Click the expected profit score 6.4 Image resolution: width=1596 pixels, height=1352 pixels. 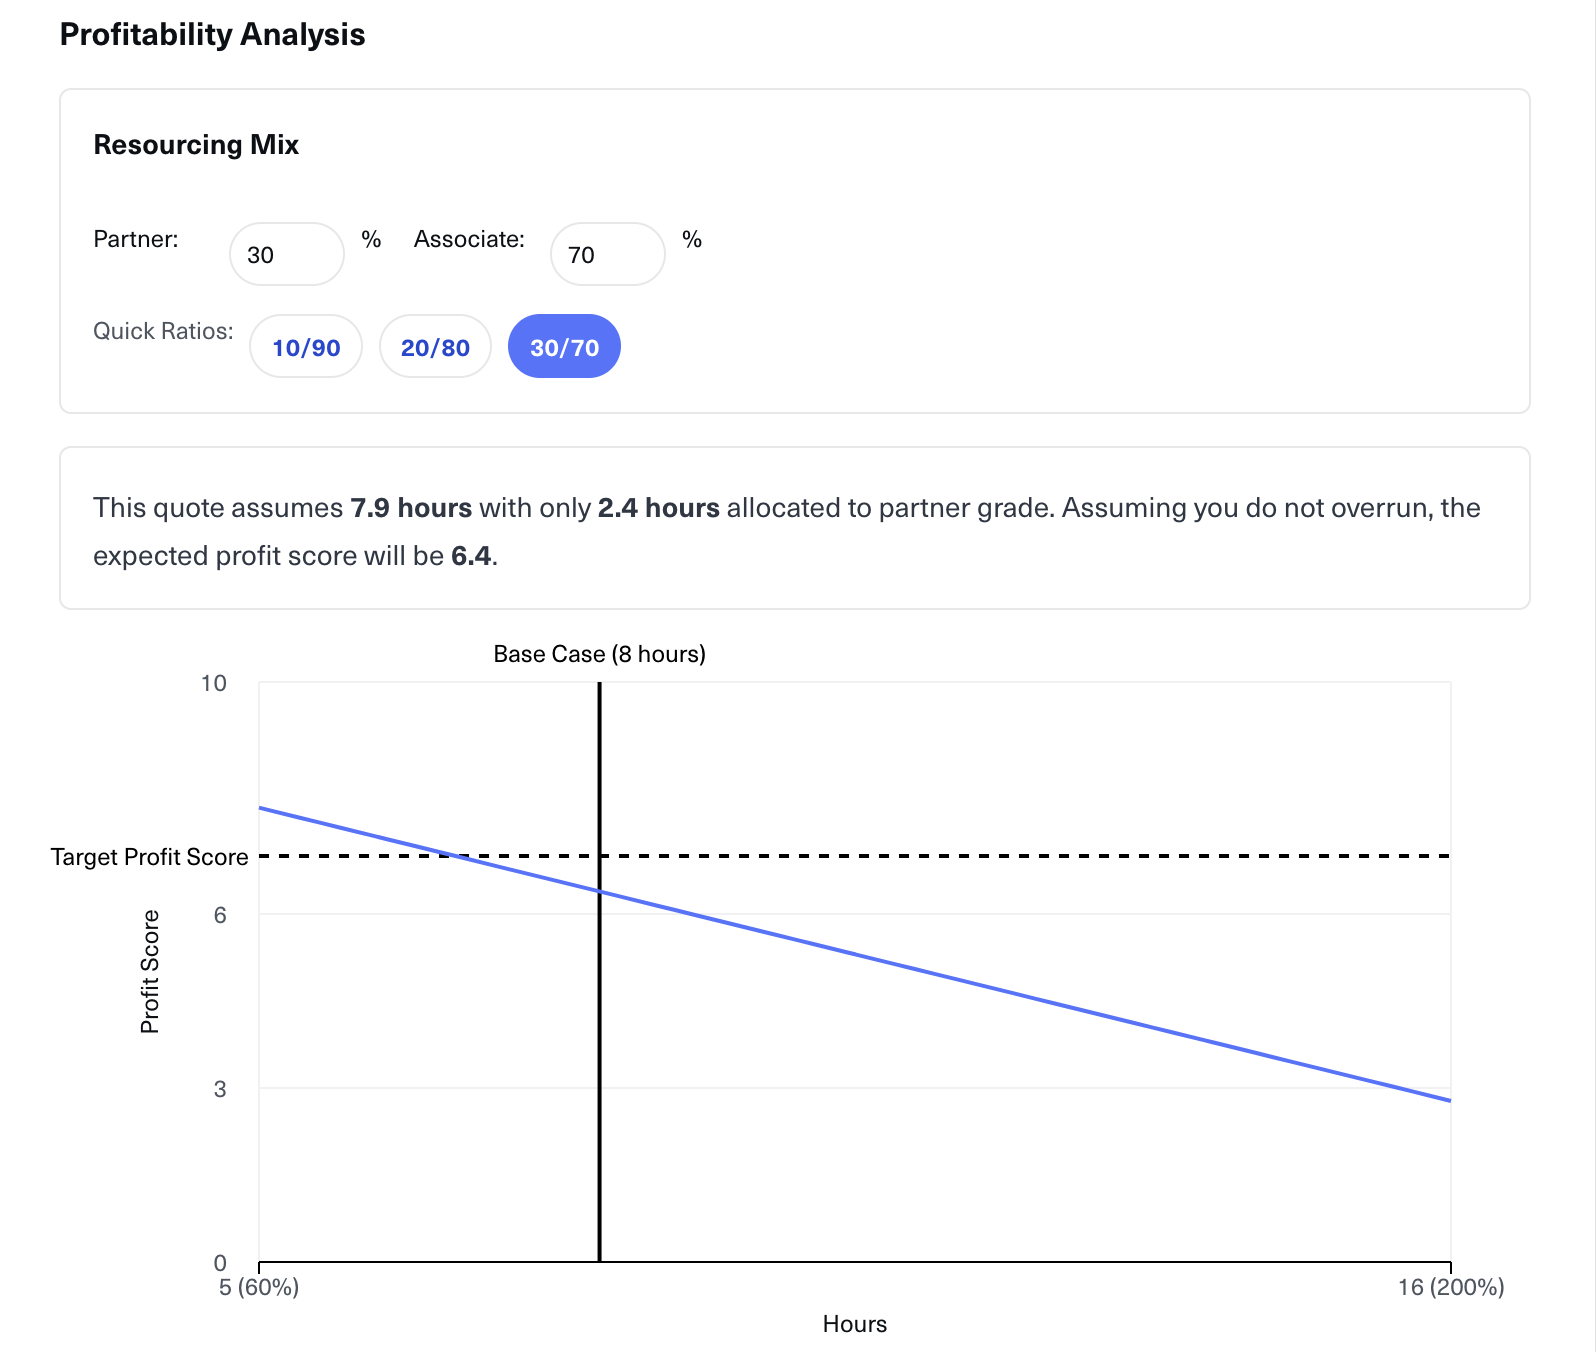[471, 556]
